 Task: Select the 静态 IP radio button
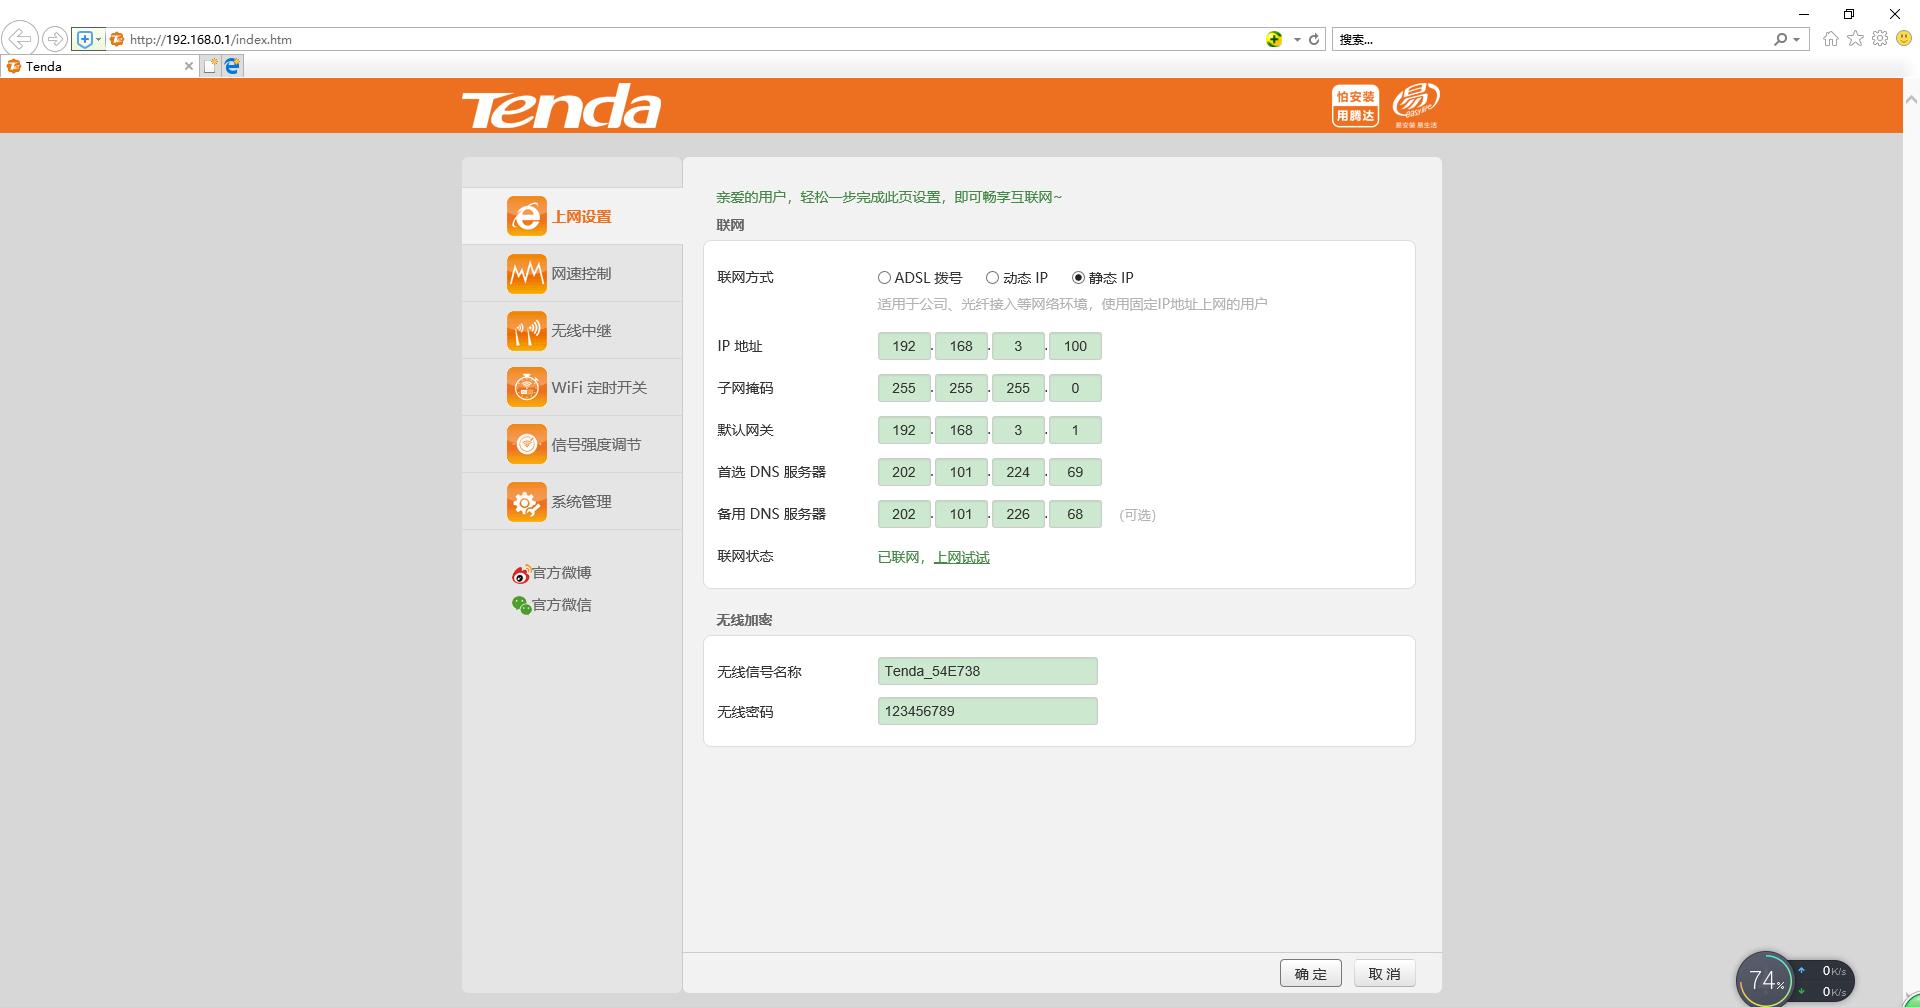point(1078,278)
